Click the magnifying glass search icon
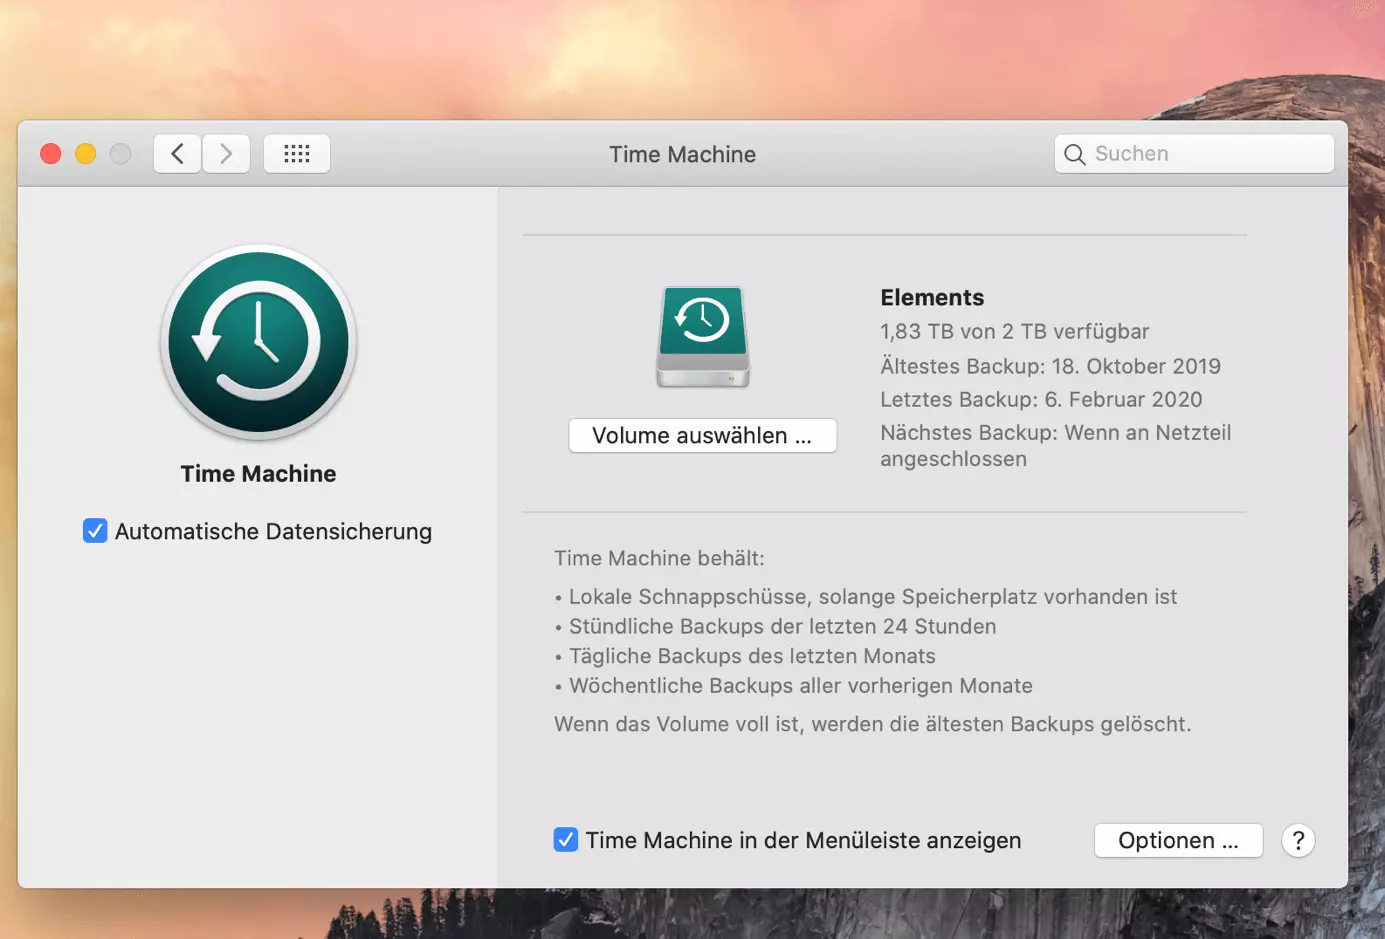The height and width of the screenshot is (939, 1385). click(x=1075, y=154)
